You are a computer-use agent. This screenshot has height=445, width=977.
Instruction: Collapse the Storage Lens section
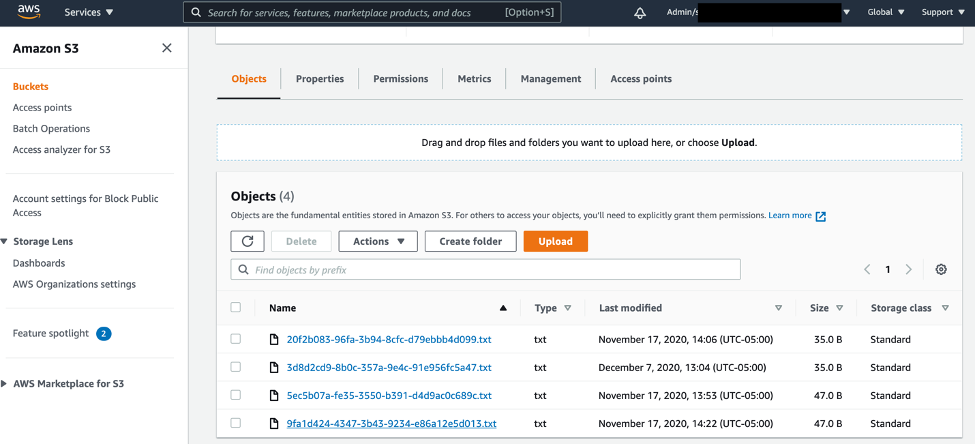point(4,242)
